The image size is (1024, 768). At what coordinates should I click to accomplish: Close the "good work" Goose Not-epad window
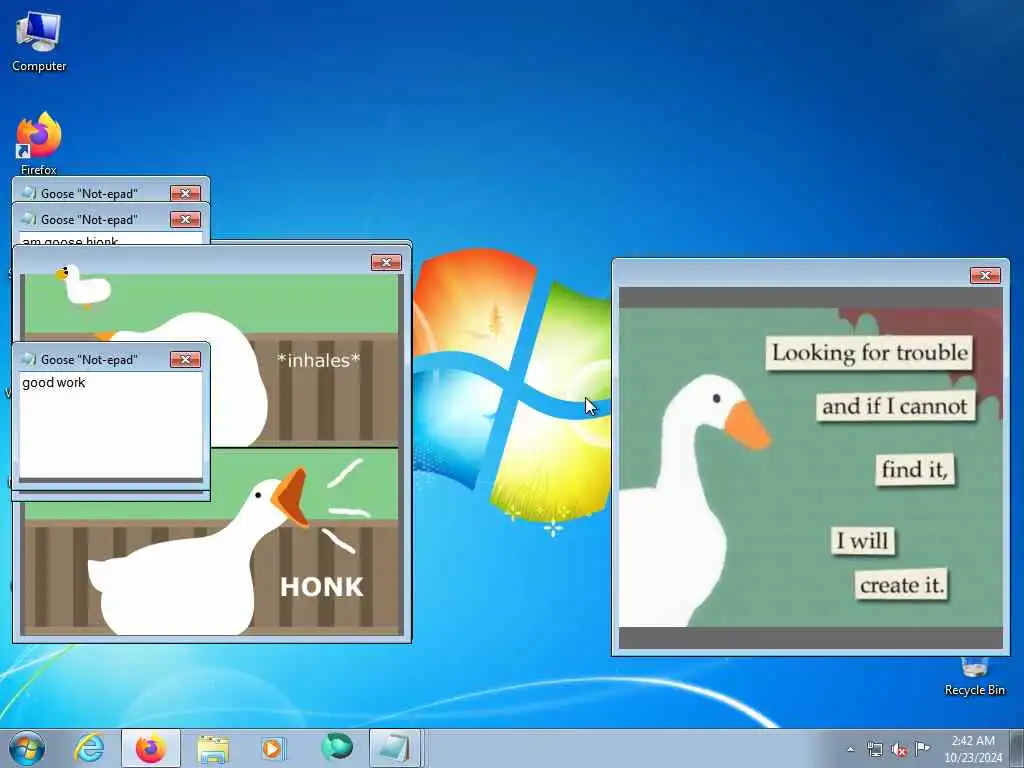[x=185, y=359]
